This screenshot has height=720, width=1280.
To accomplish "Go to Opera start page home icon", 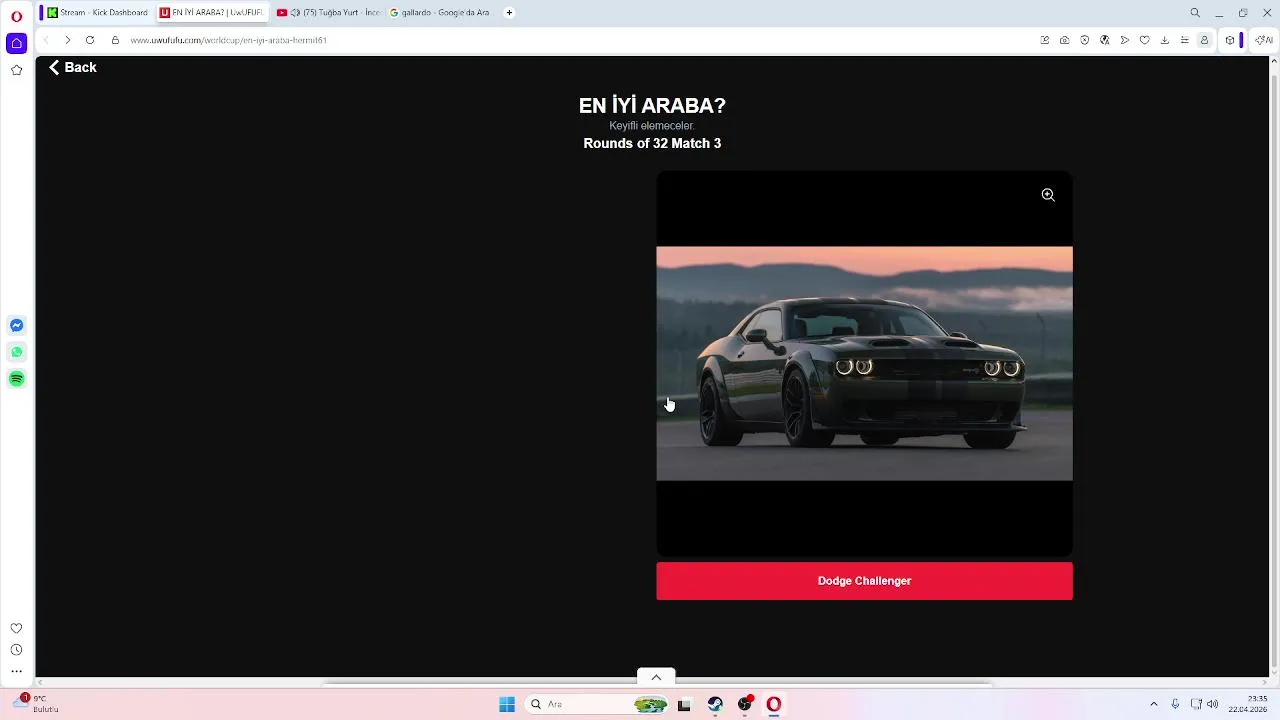I will [x=16, y=43].
